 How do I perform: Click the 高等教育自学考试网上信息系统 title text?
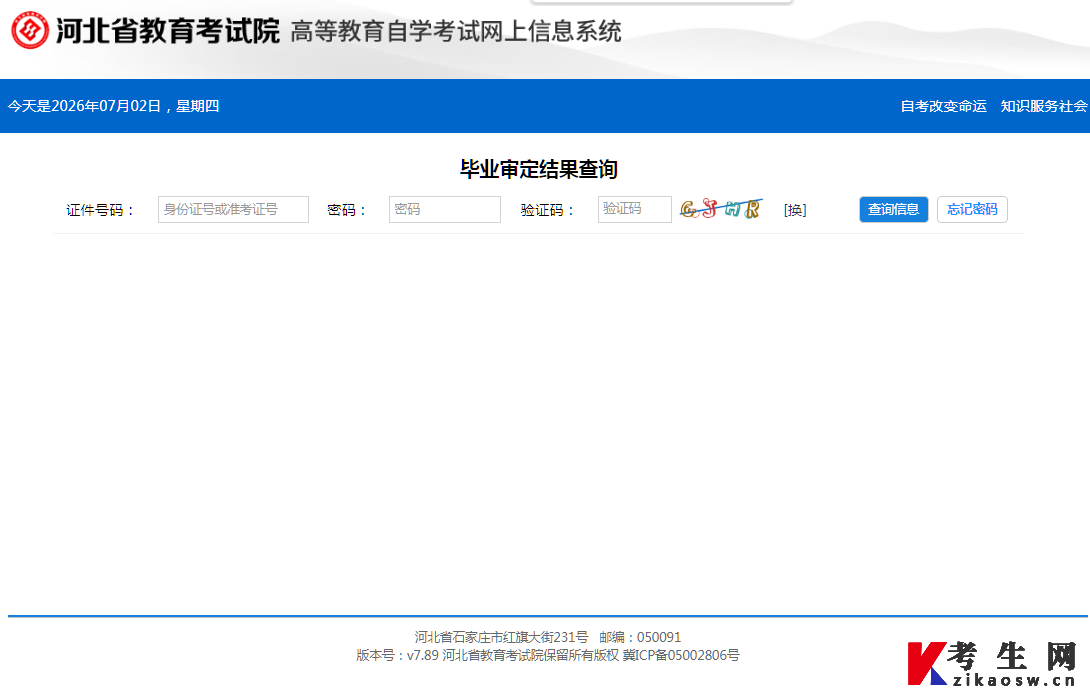(456, 31)
